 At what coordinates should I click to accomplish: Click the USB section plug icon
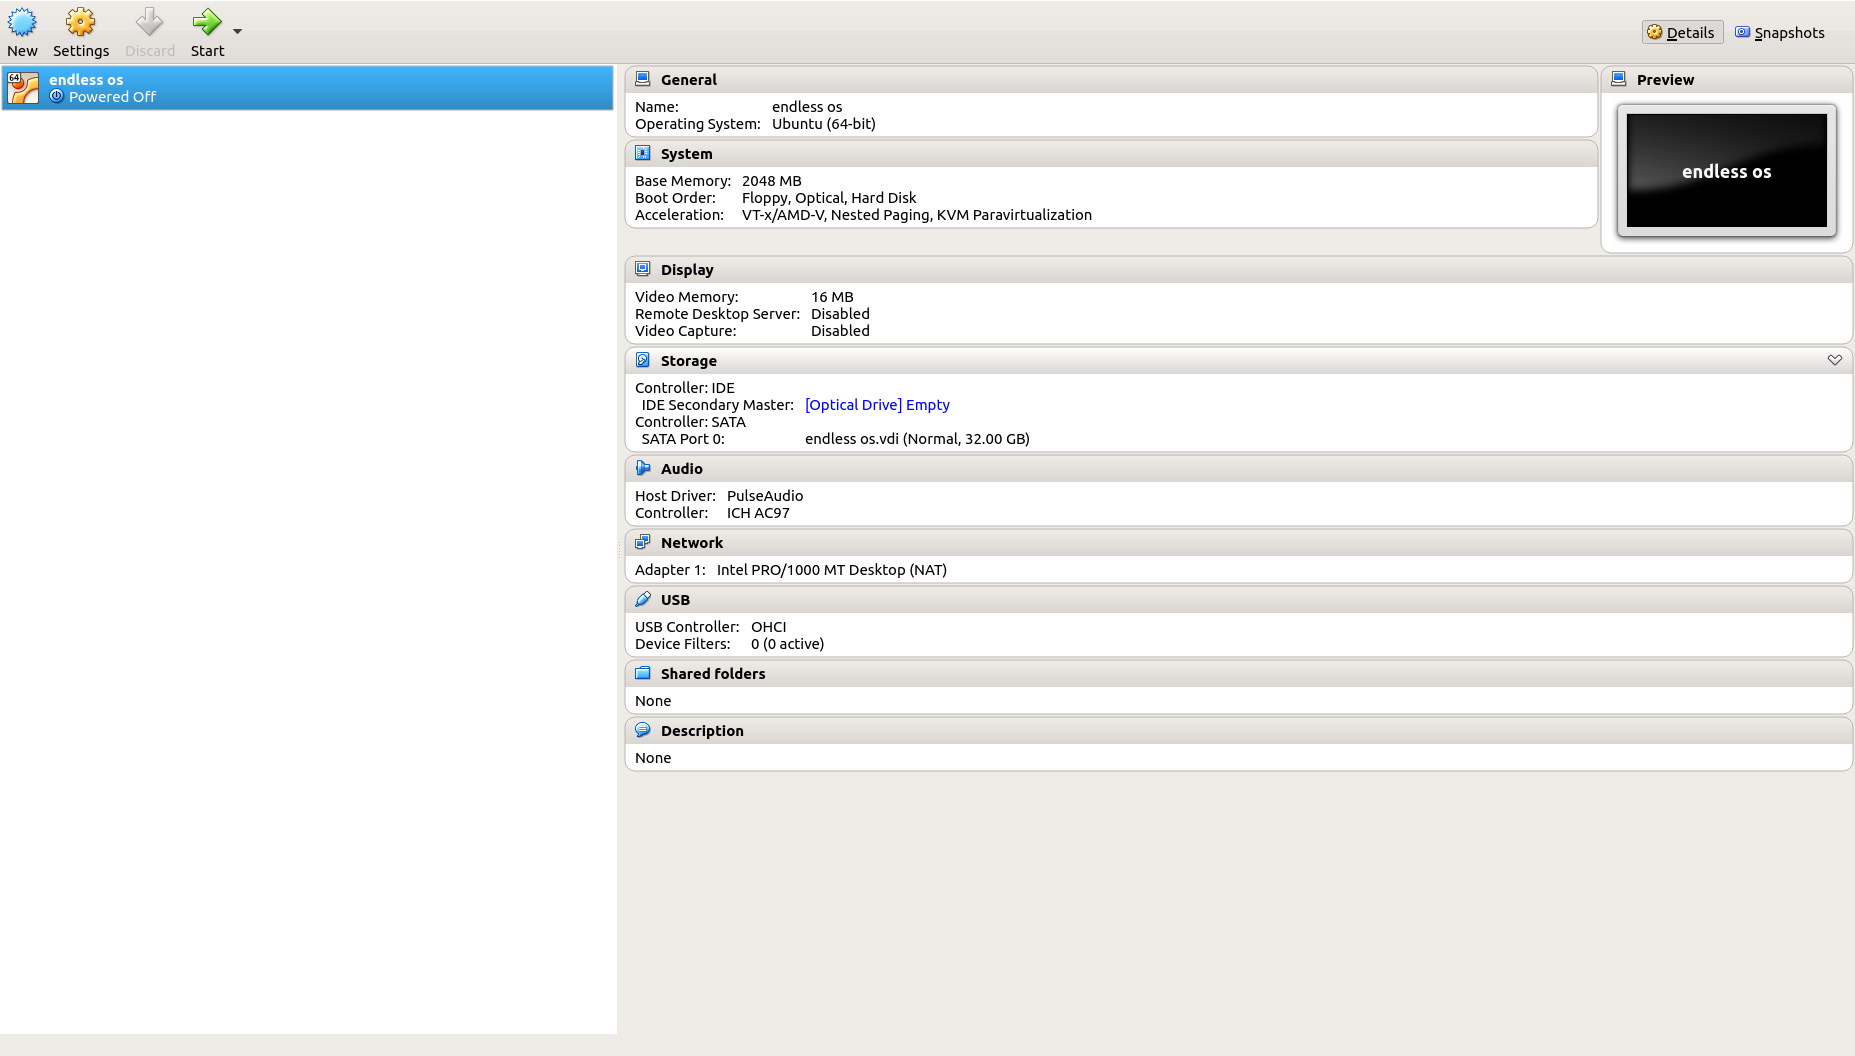(x=643, y=599)
